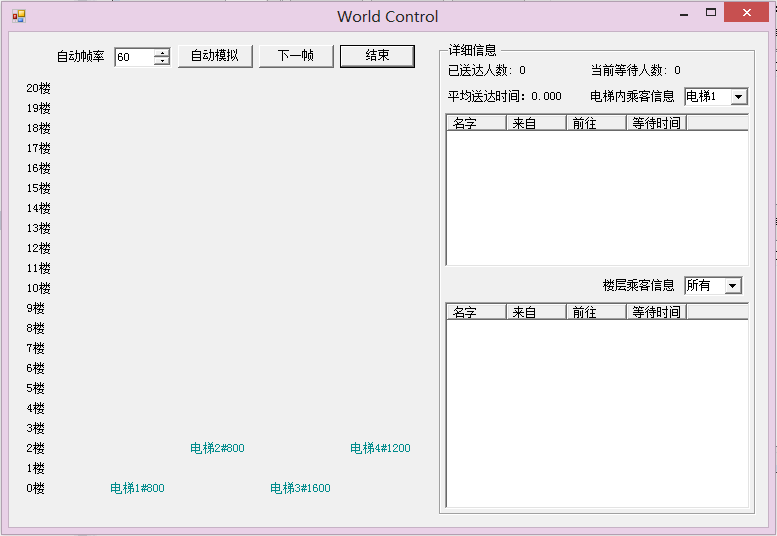
Task: Click the 下一帧 button
Action: click(x=296, y=56)
